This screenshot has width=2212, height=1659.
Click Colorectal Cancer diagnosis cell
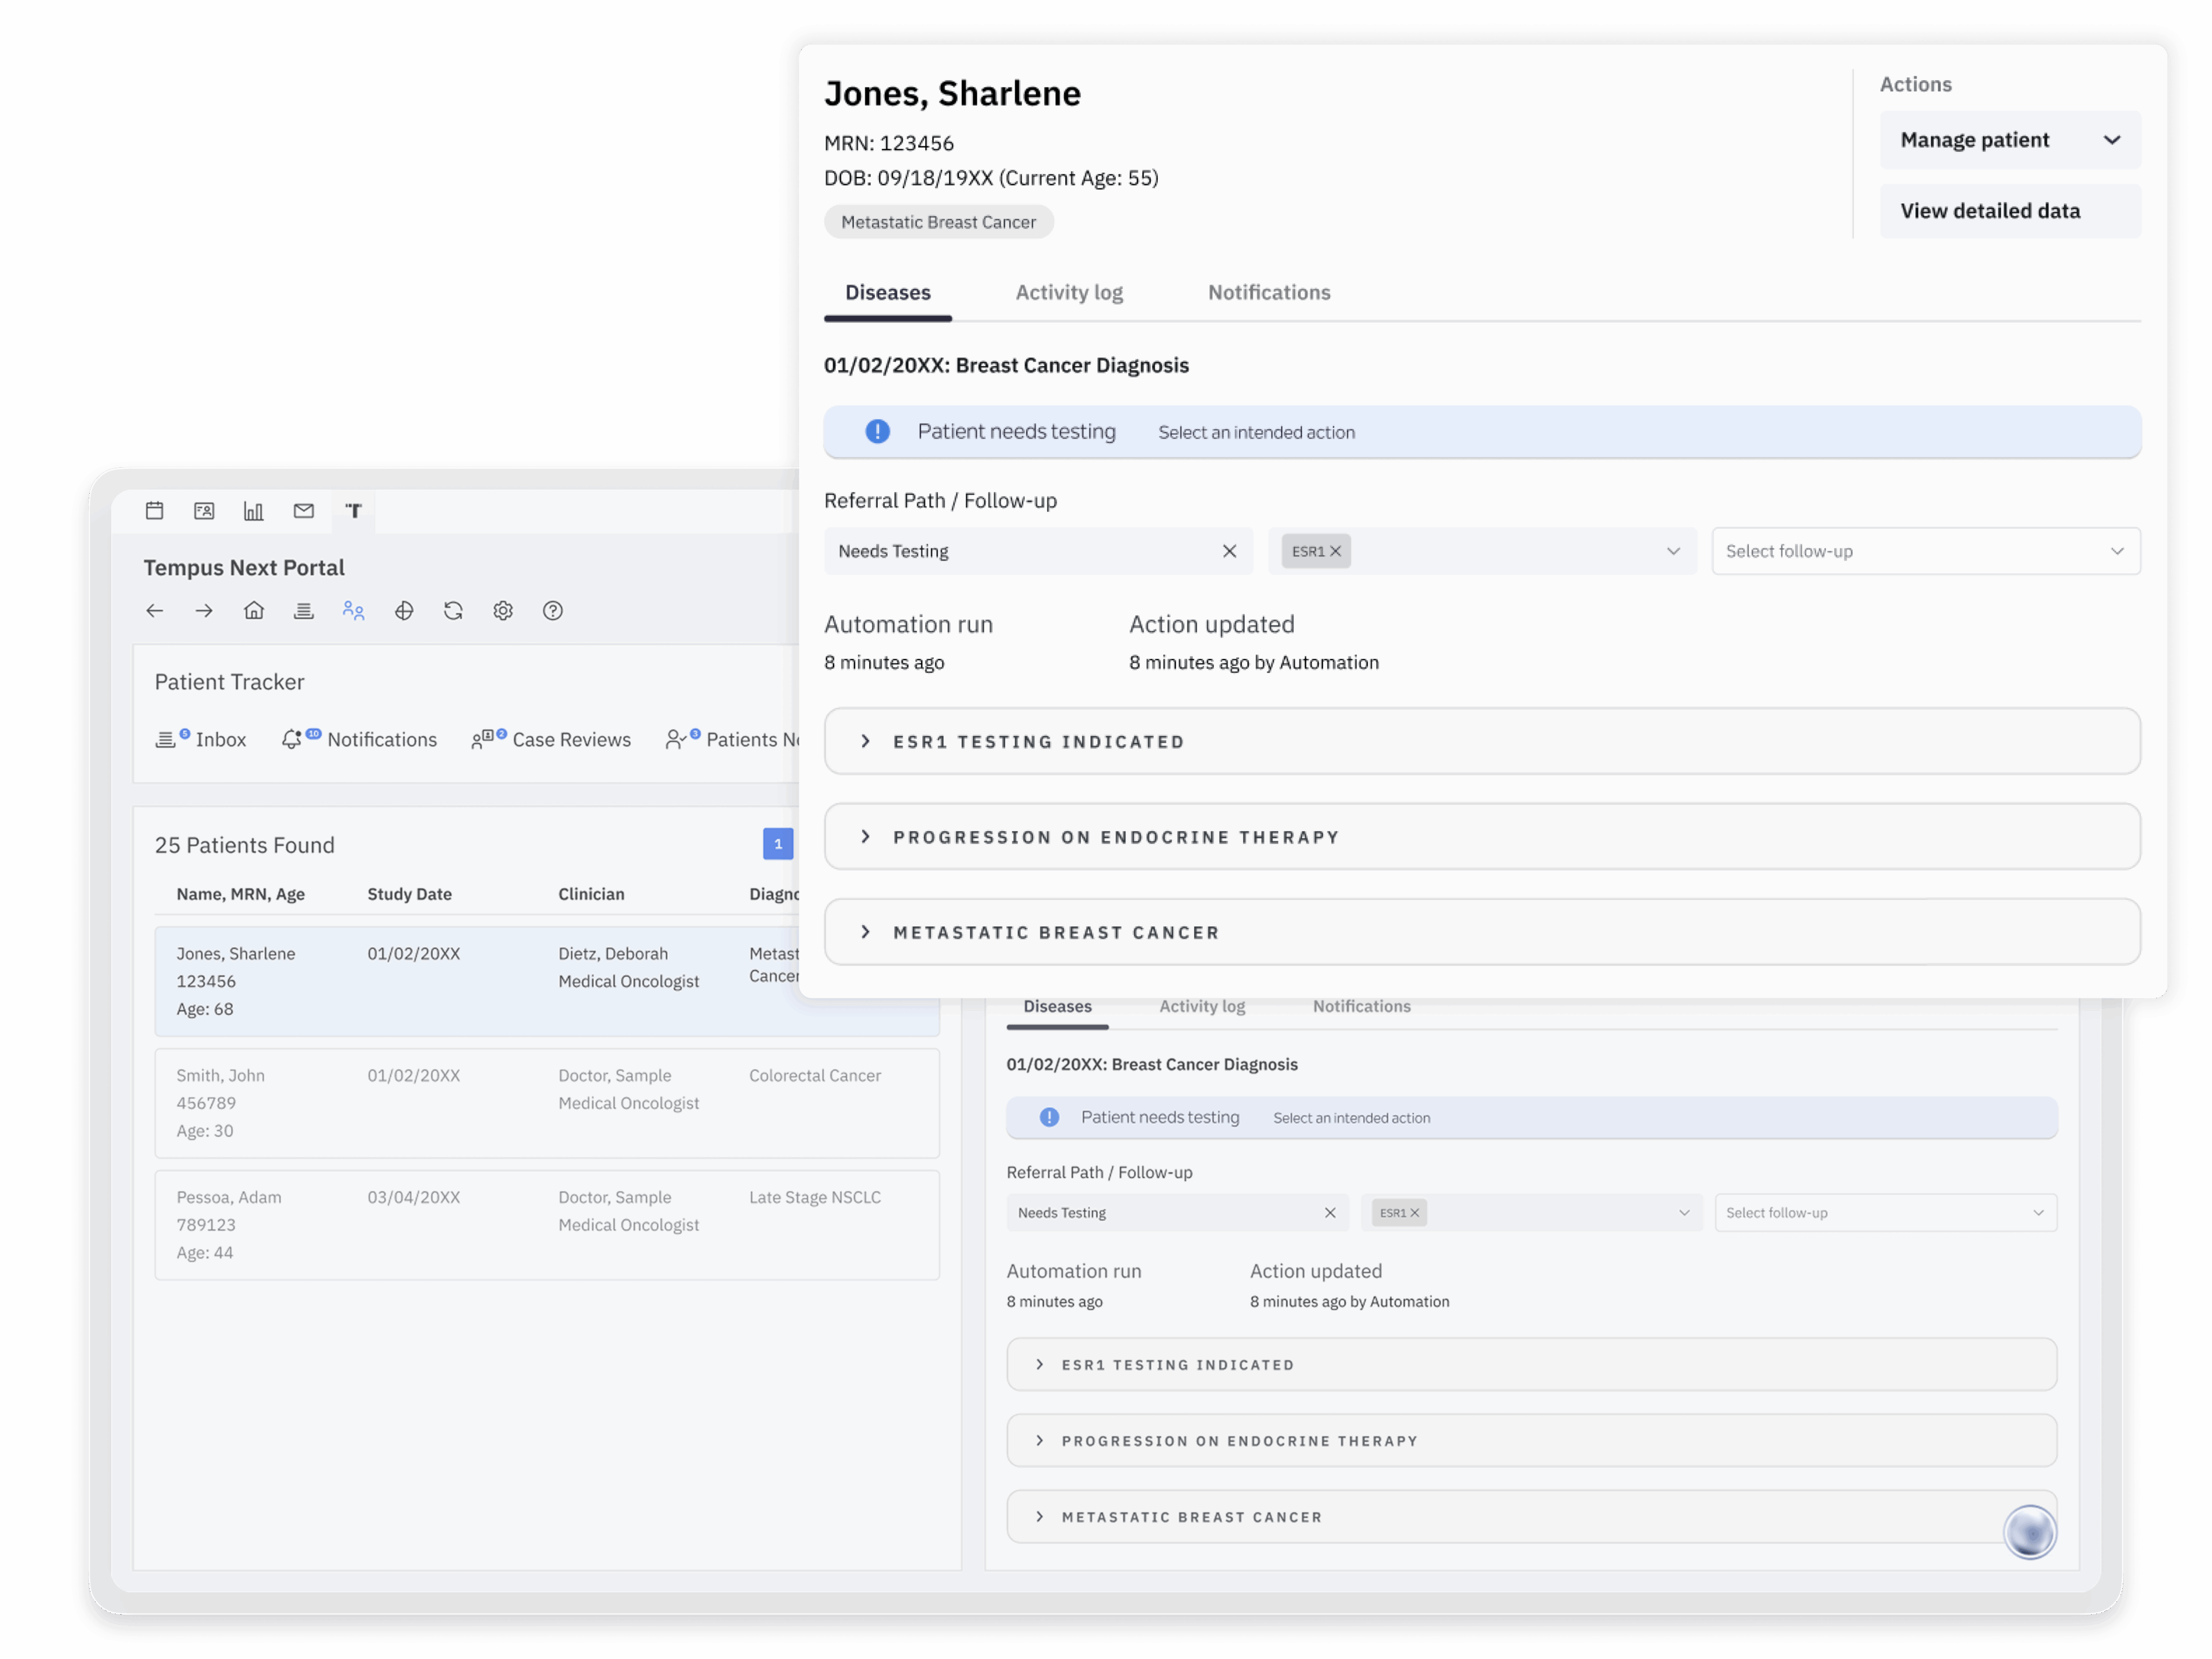pos(815,1075)
